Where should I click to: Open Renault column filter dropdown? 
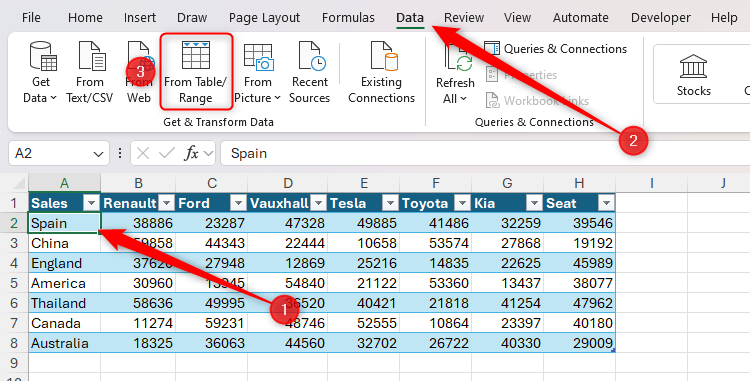tap(166, 203)
